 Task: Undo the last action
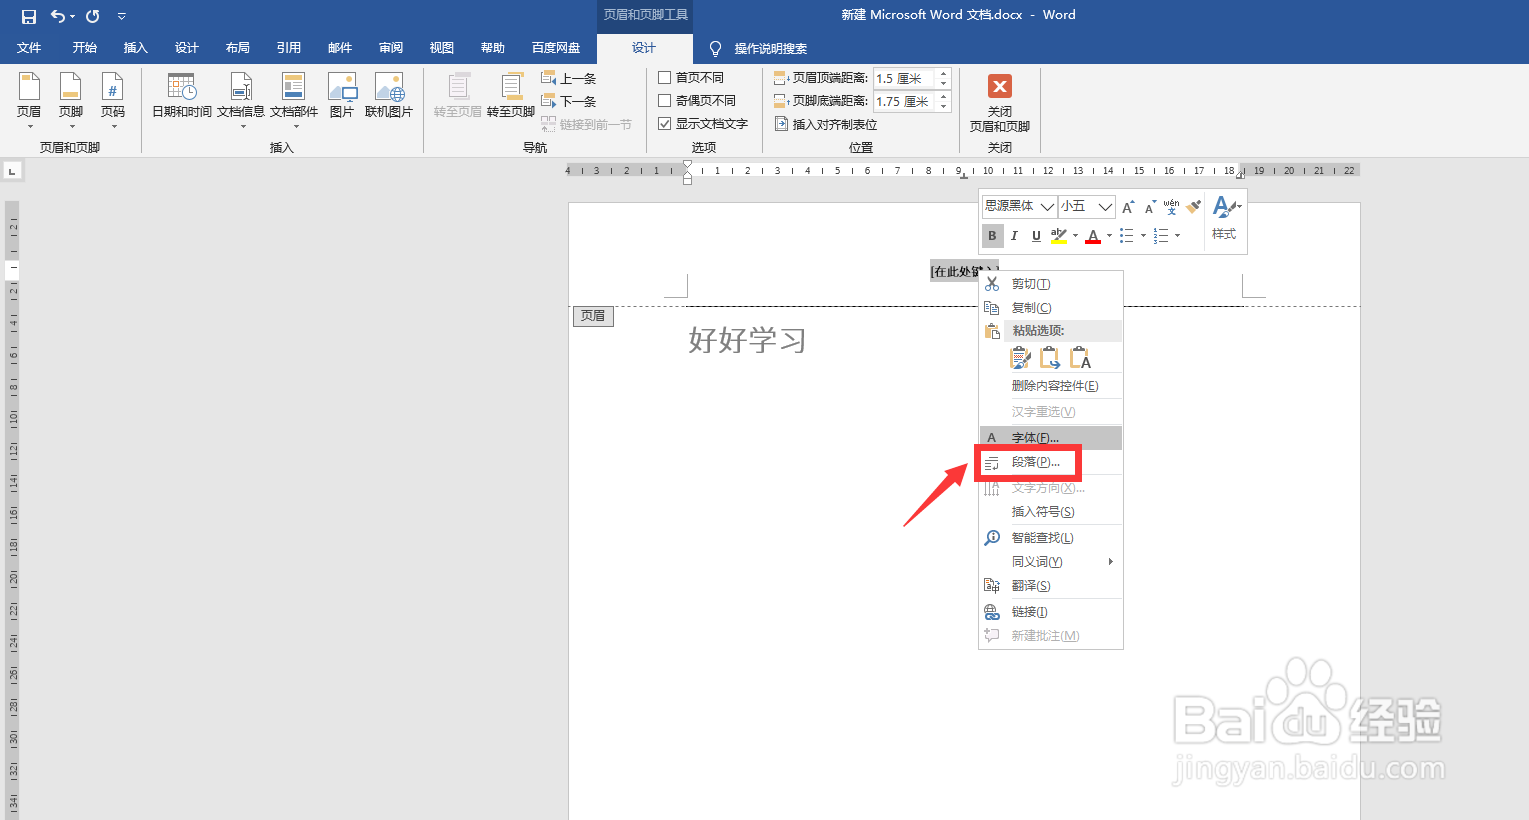pos(58,16)
